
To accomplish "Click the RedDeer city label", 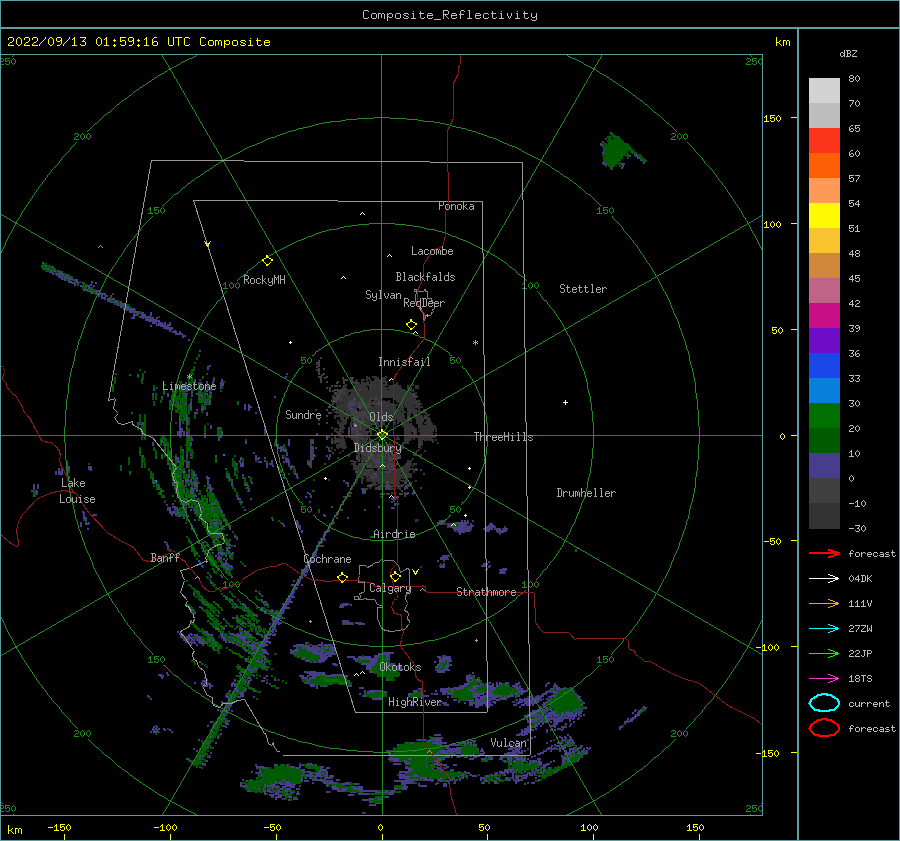I will click(x=424, y=303).
